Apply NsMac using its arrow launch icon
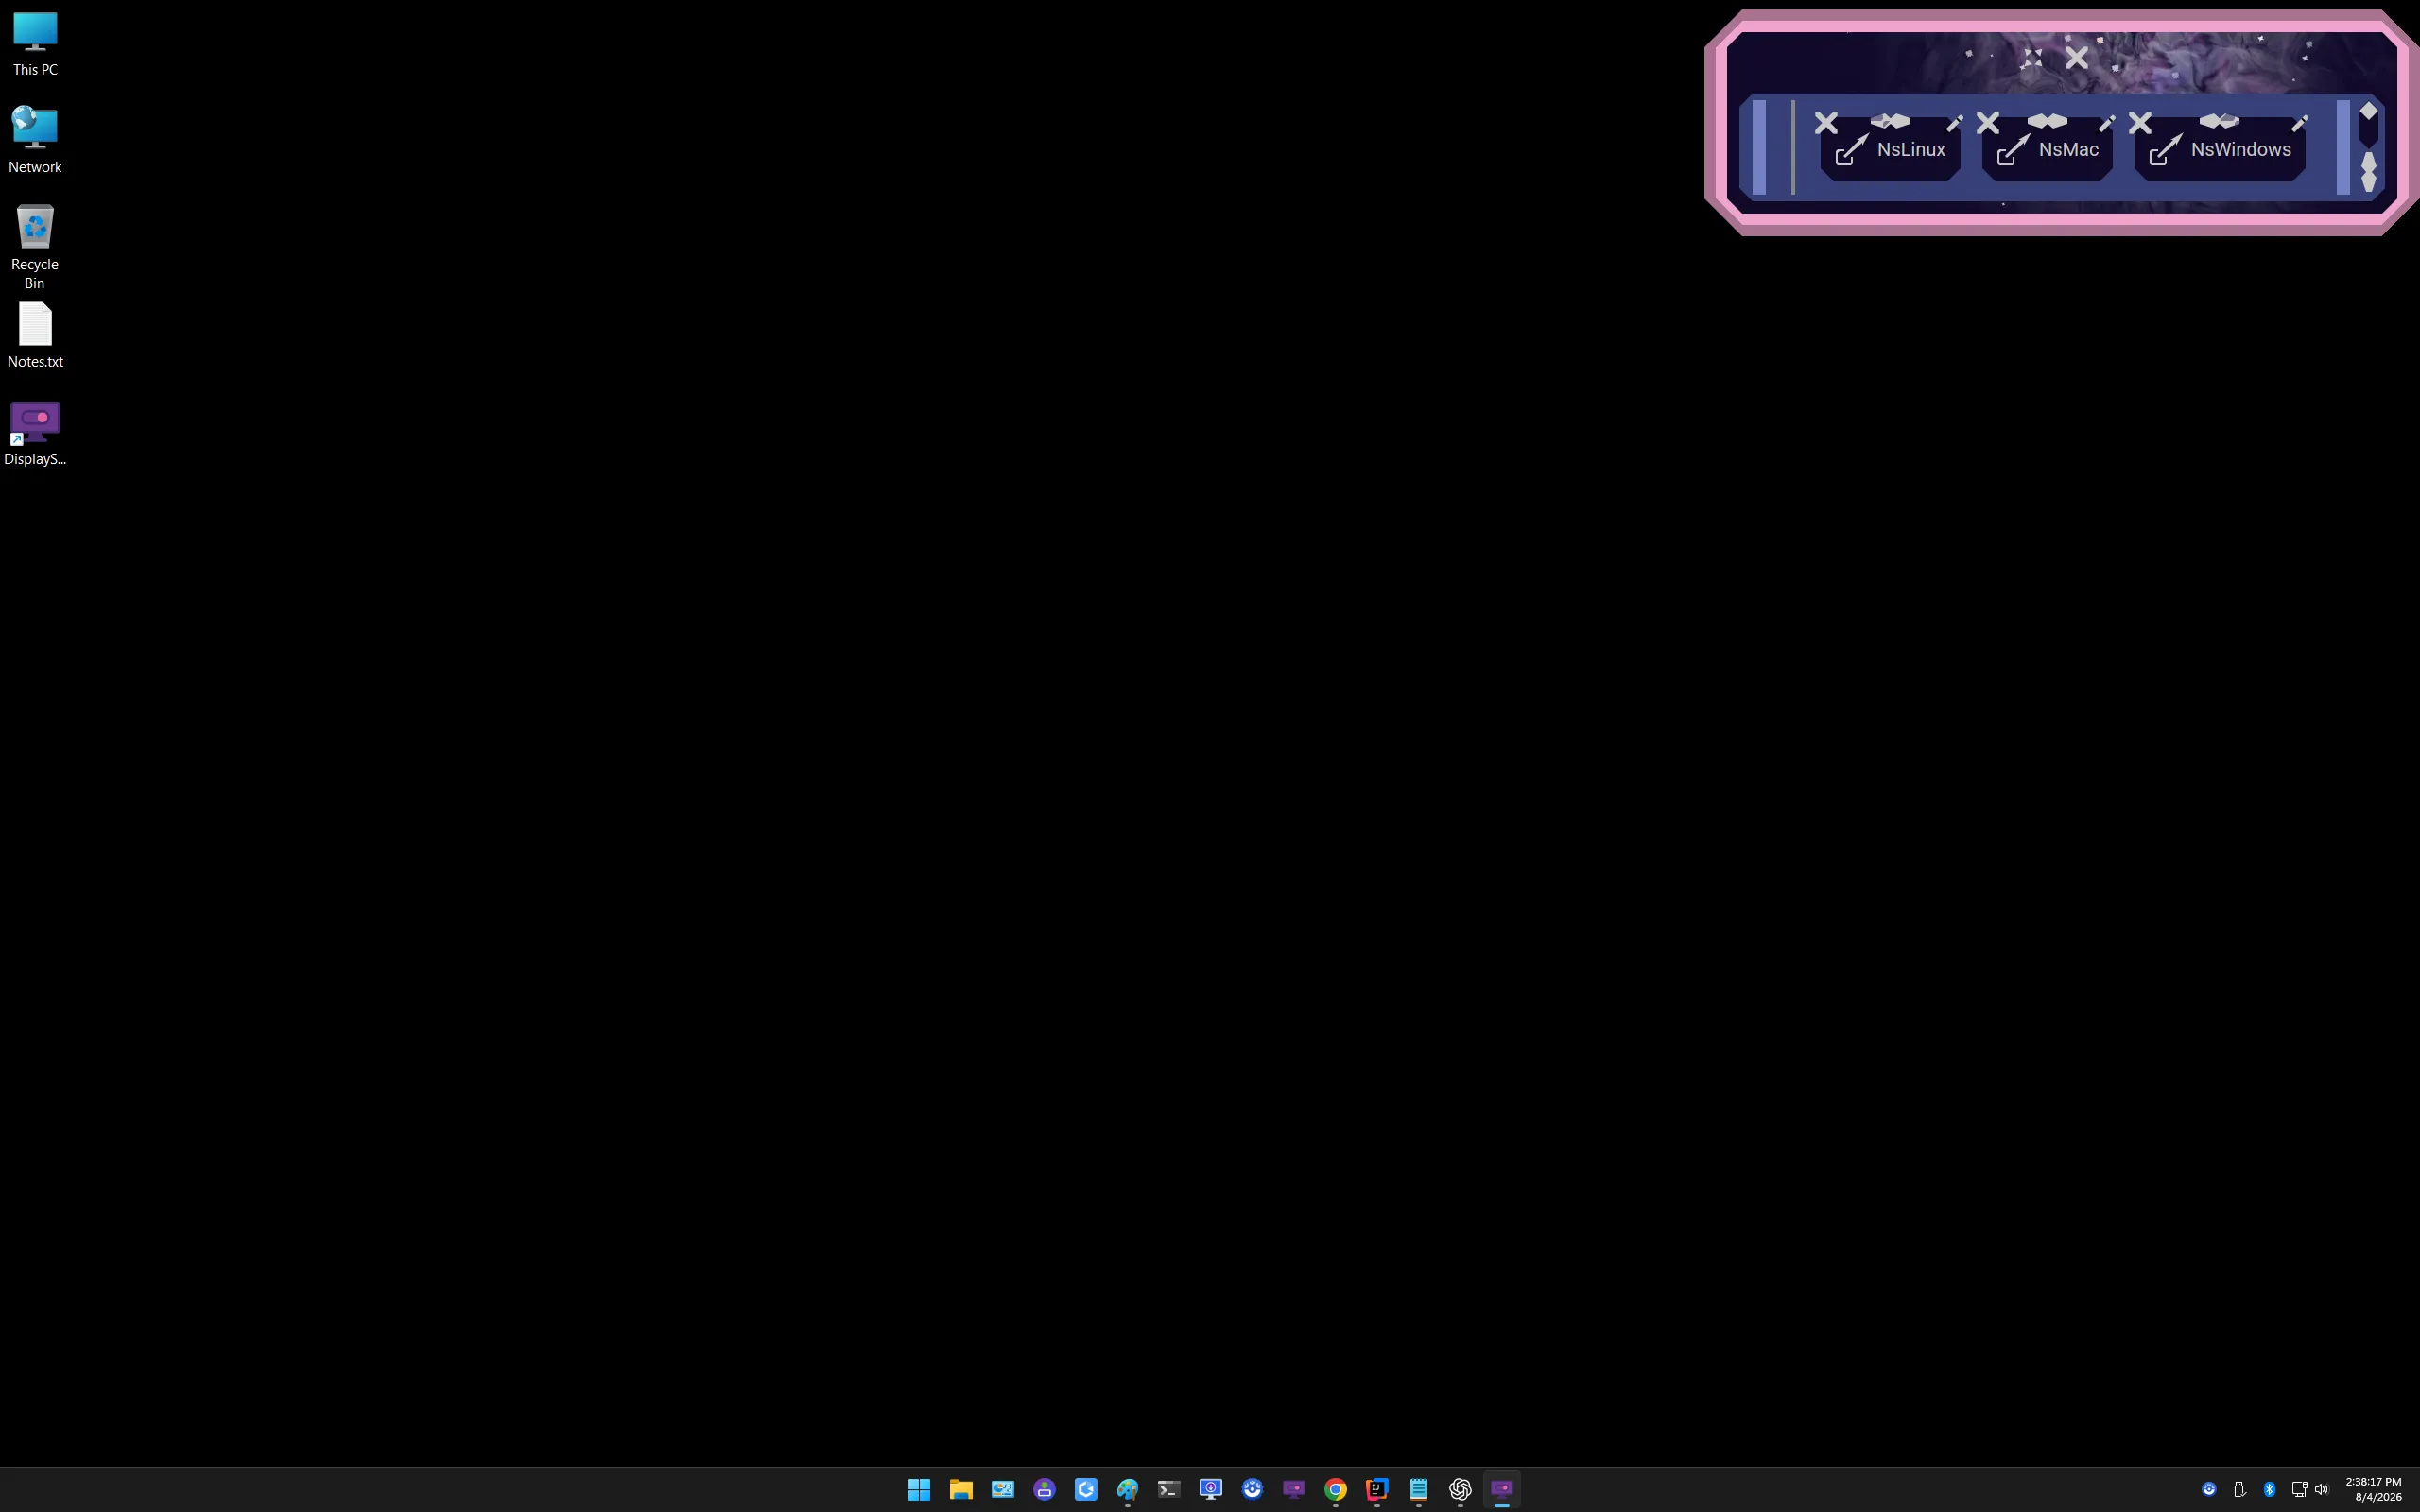2420x1512 pixels. [2013, 150]
